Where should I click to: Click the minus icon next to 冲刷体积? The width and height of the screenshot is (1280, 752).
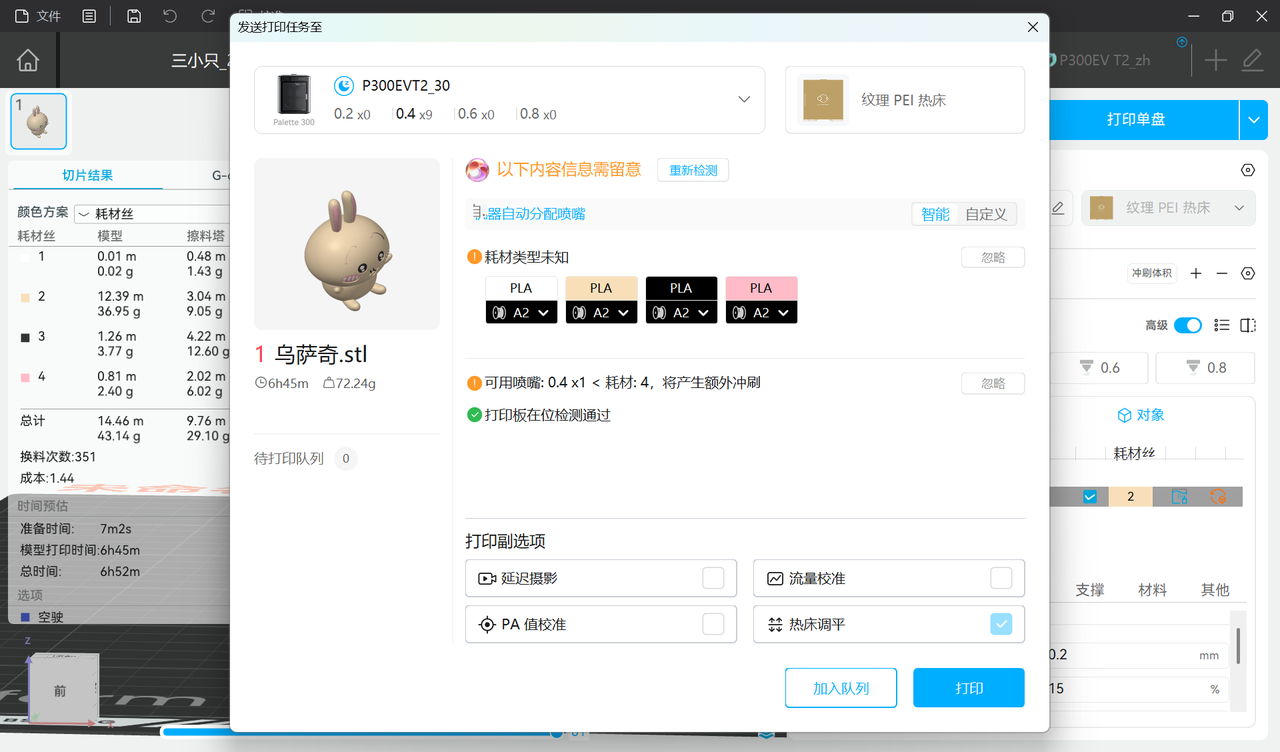click(x=1222, y=273)
